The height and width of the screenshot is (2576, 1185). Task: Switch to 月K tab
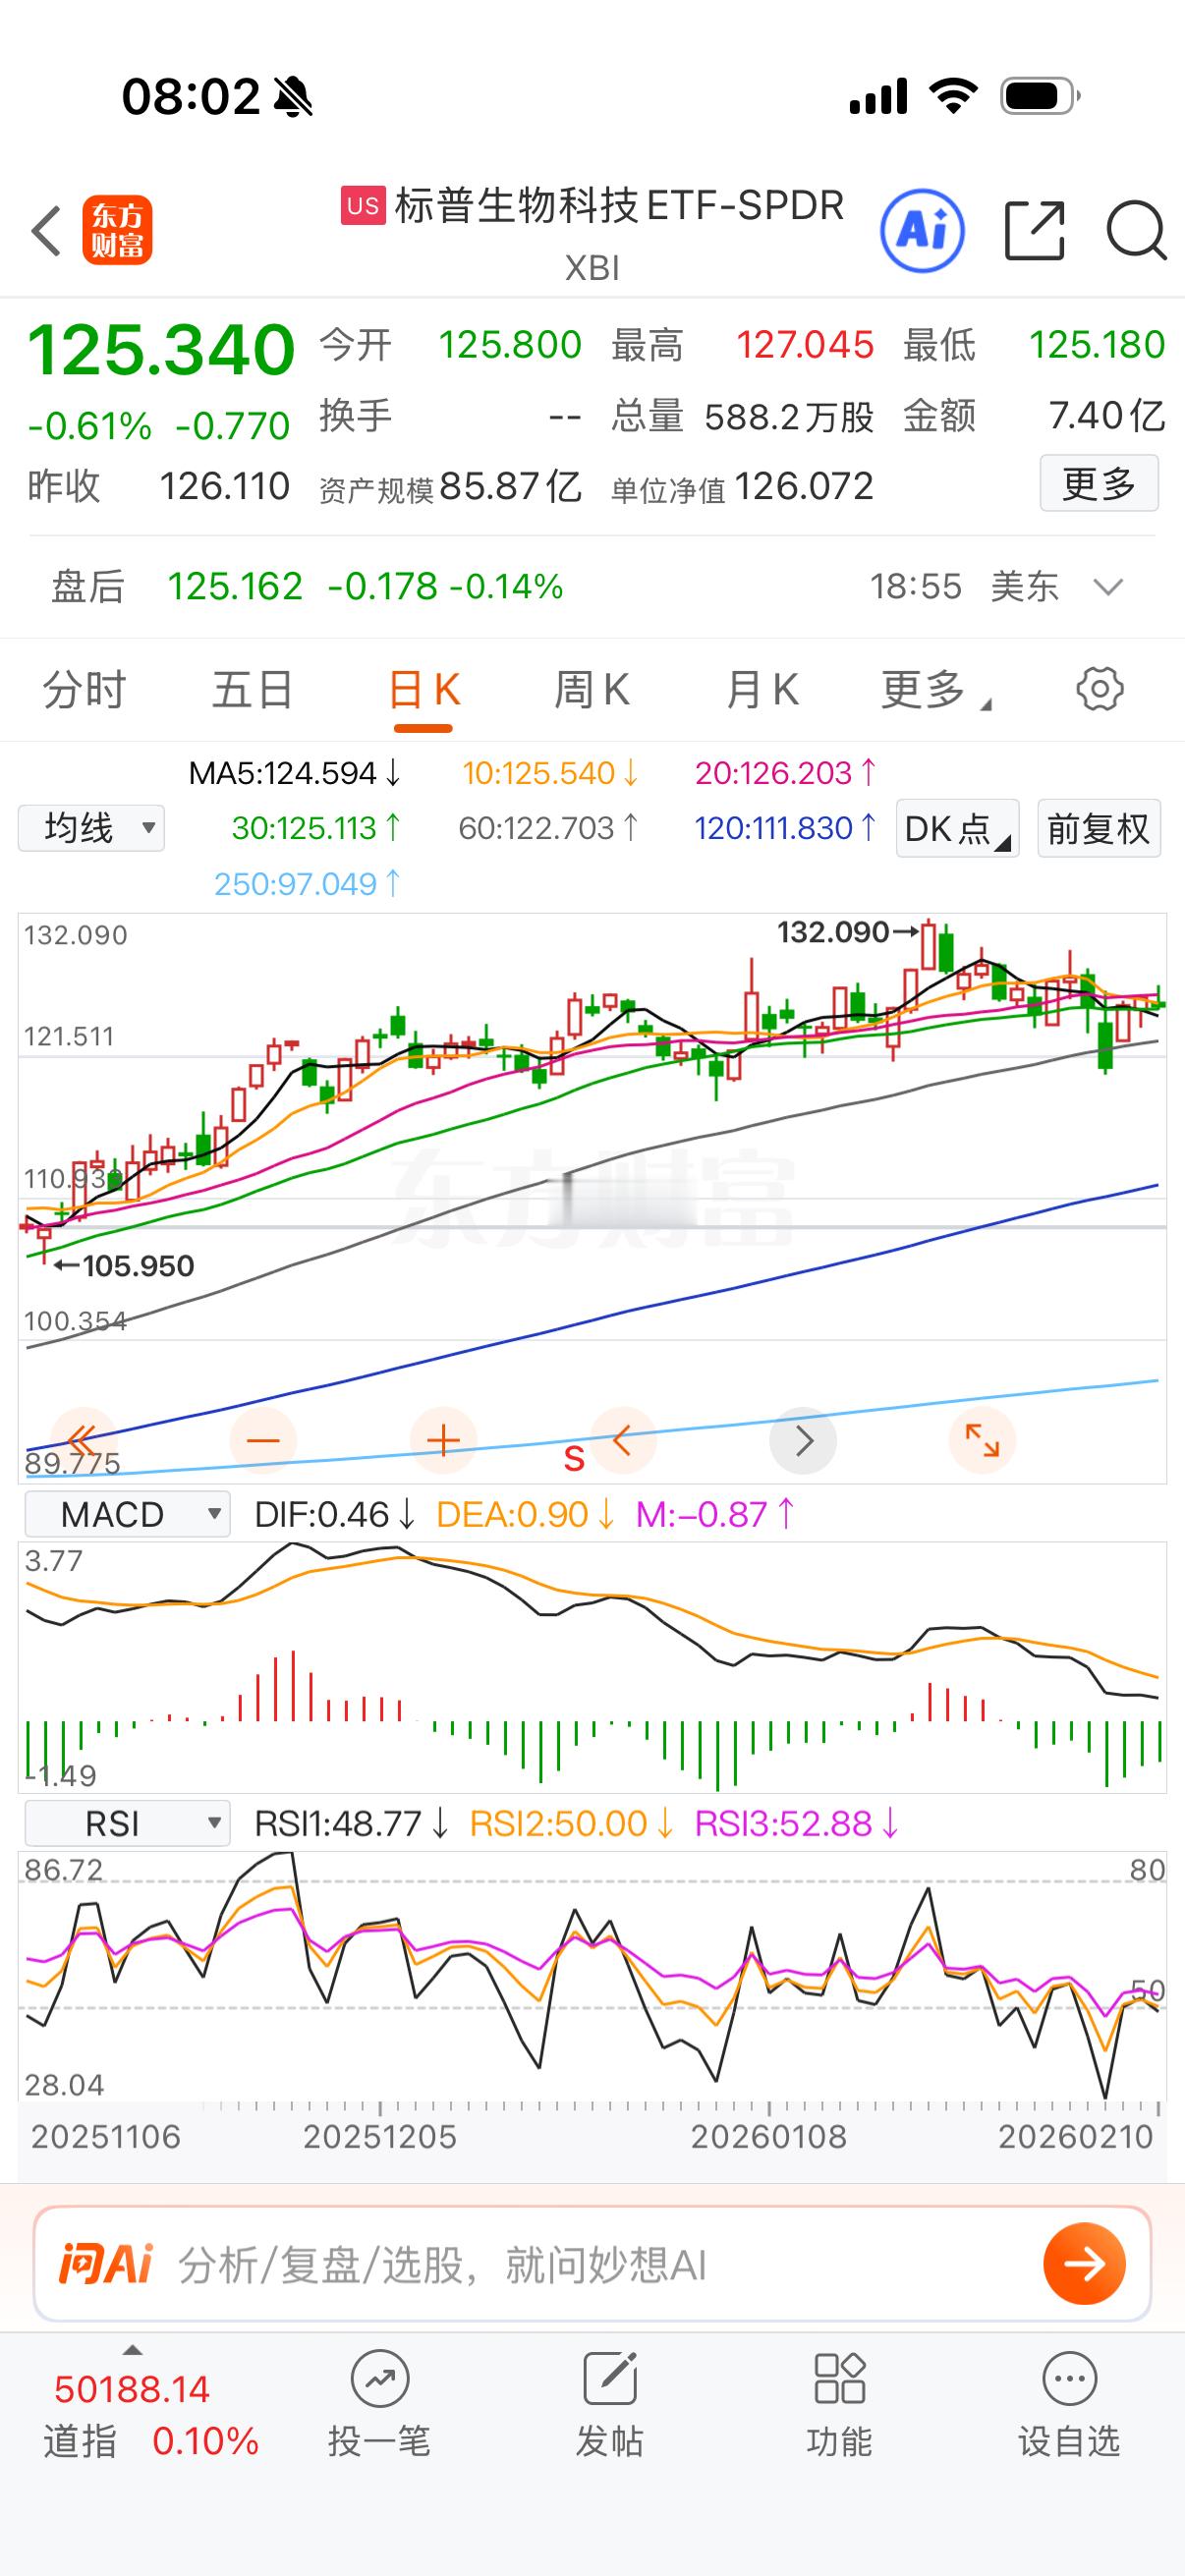762,690
